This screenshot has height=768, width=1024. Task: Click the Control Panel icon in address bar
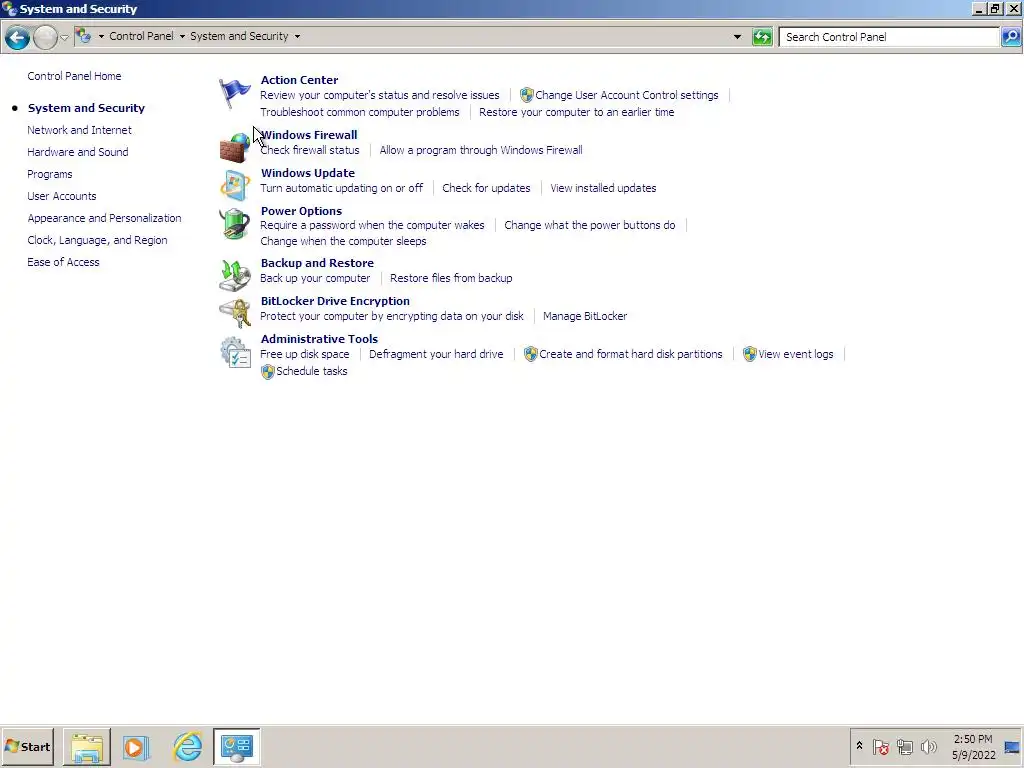[84, 36]
